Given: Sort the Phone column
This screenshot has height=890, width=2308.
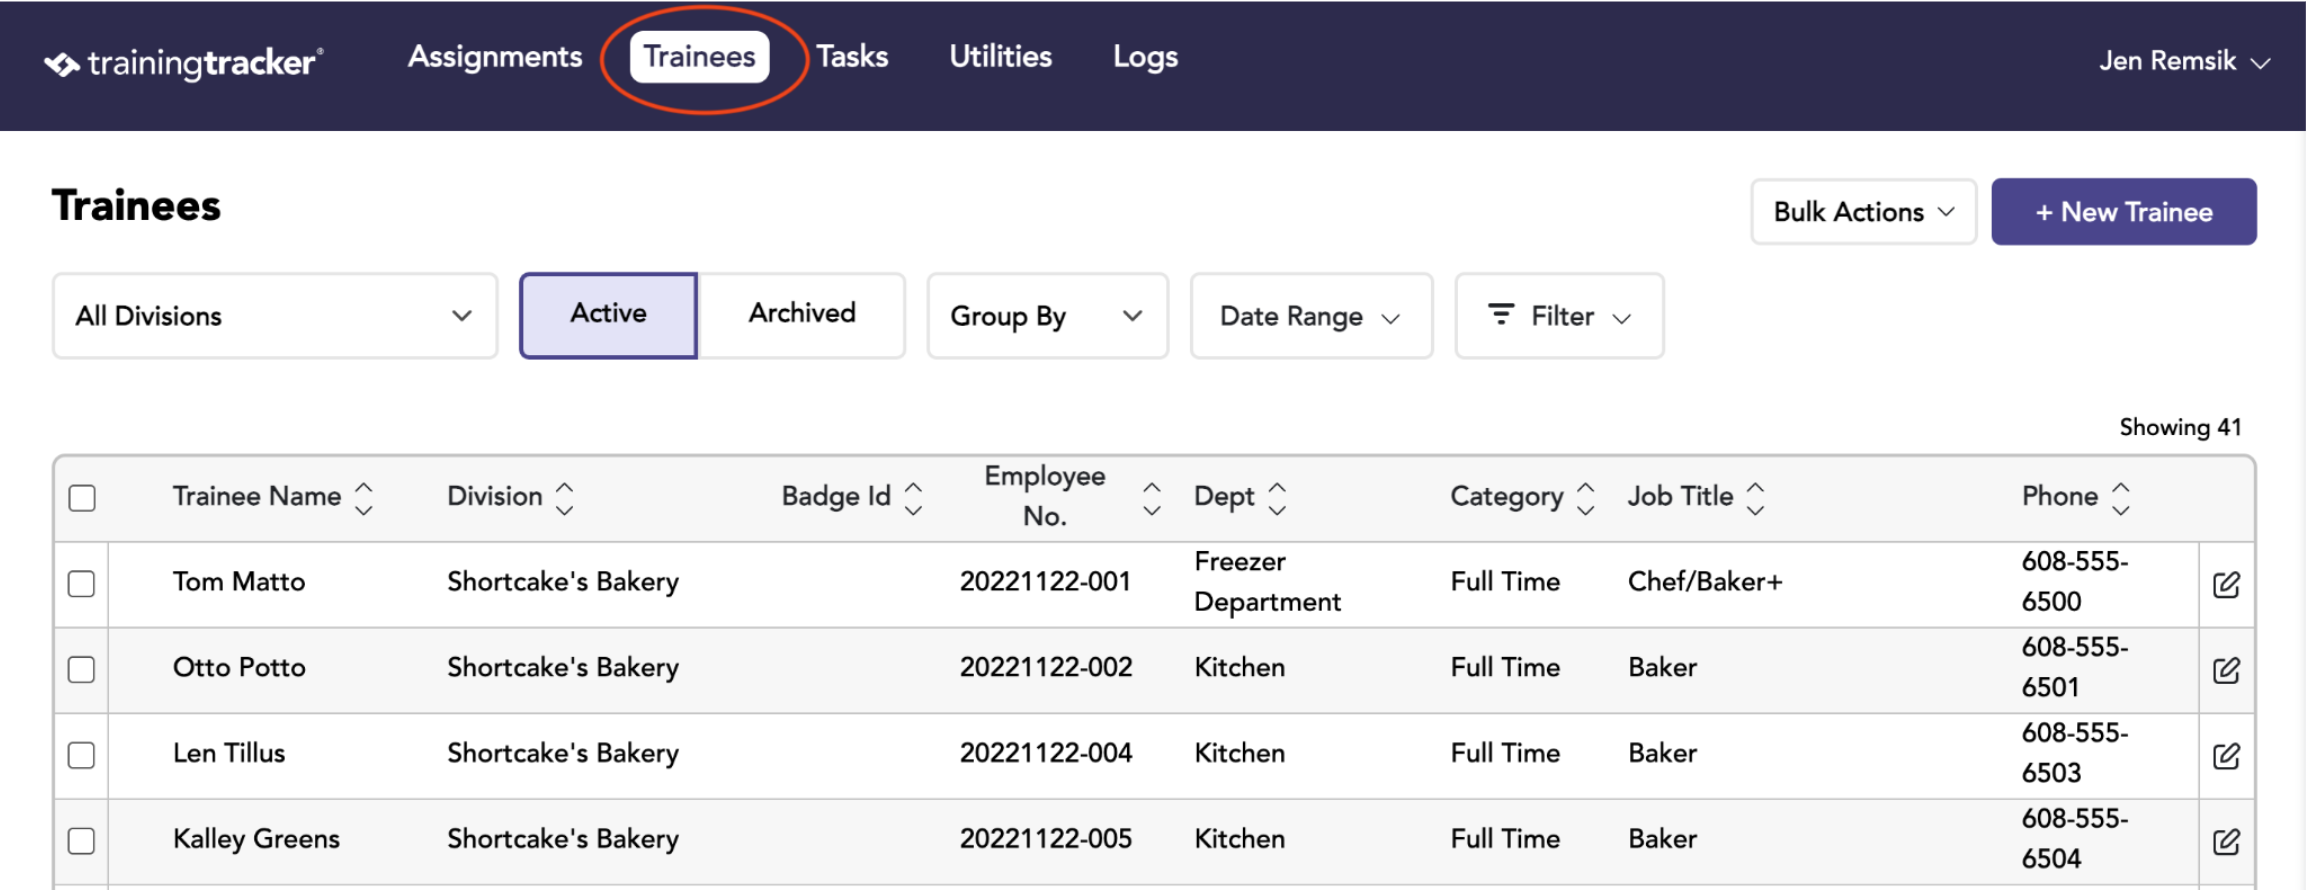Looking at the screenshot, I should (x=2121, y=498).
